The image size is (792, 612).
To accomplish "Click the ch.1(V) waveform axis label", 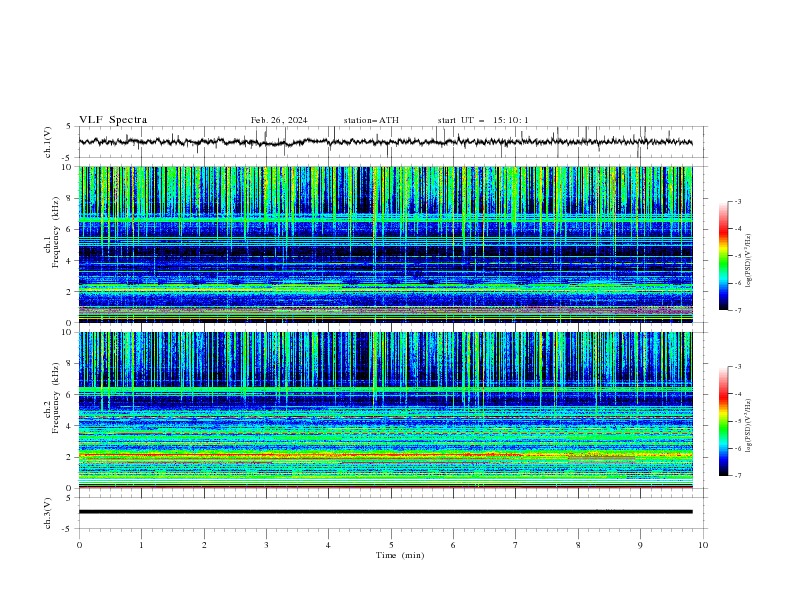I will click(48, 142).
